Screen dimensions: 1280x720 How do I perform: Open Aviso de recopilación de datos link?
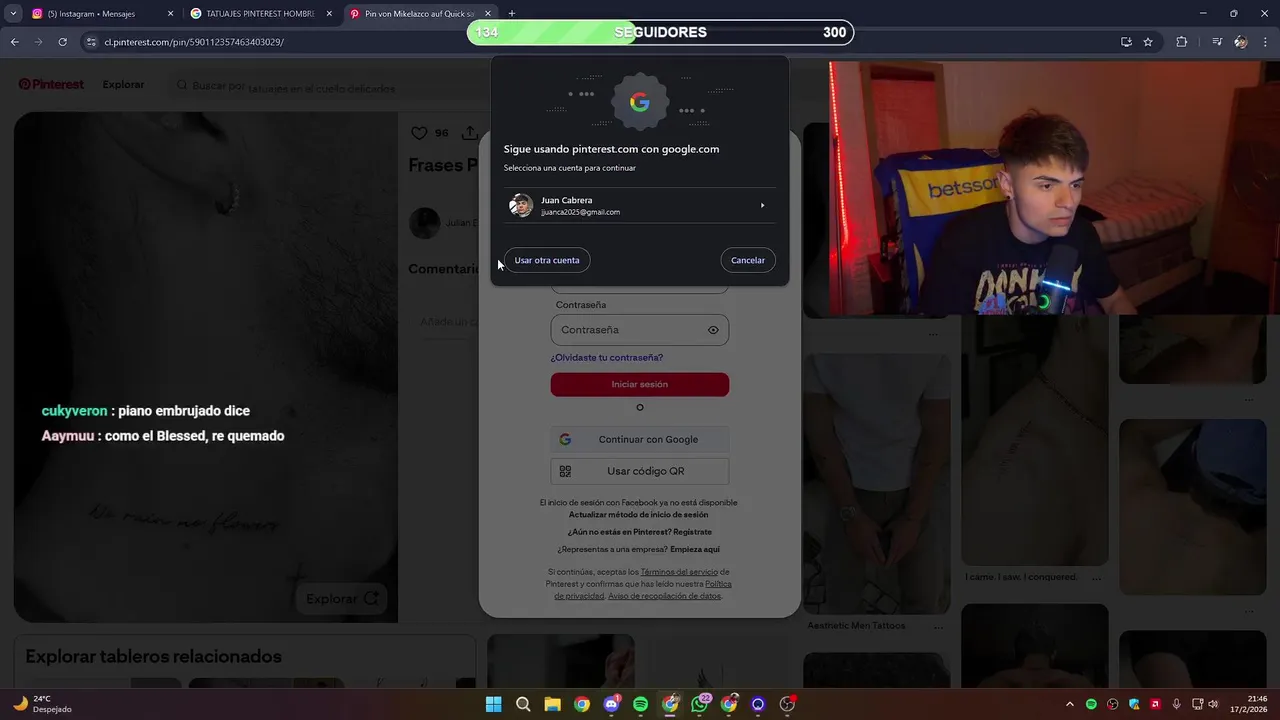[665, 596]
